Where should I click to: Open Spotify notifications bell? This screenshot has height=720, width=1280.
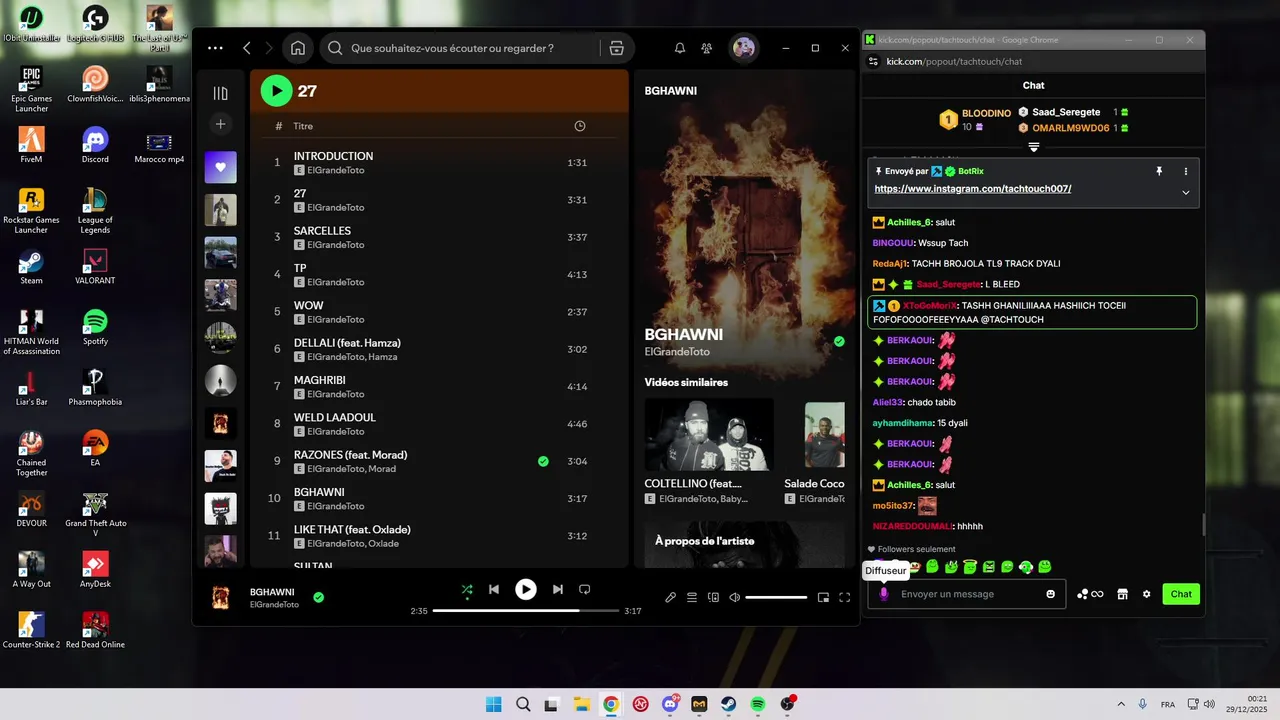click(680, 48)
